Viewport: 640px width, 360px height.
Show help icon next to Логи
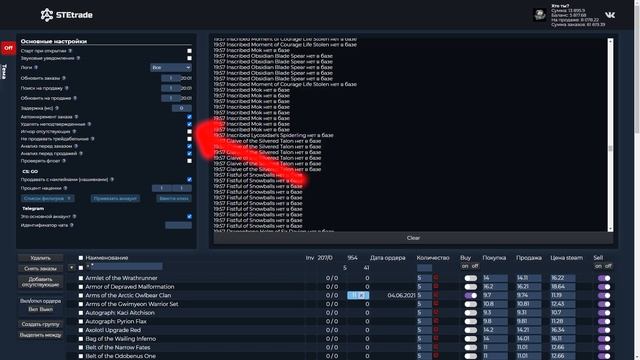36,67
